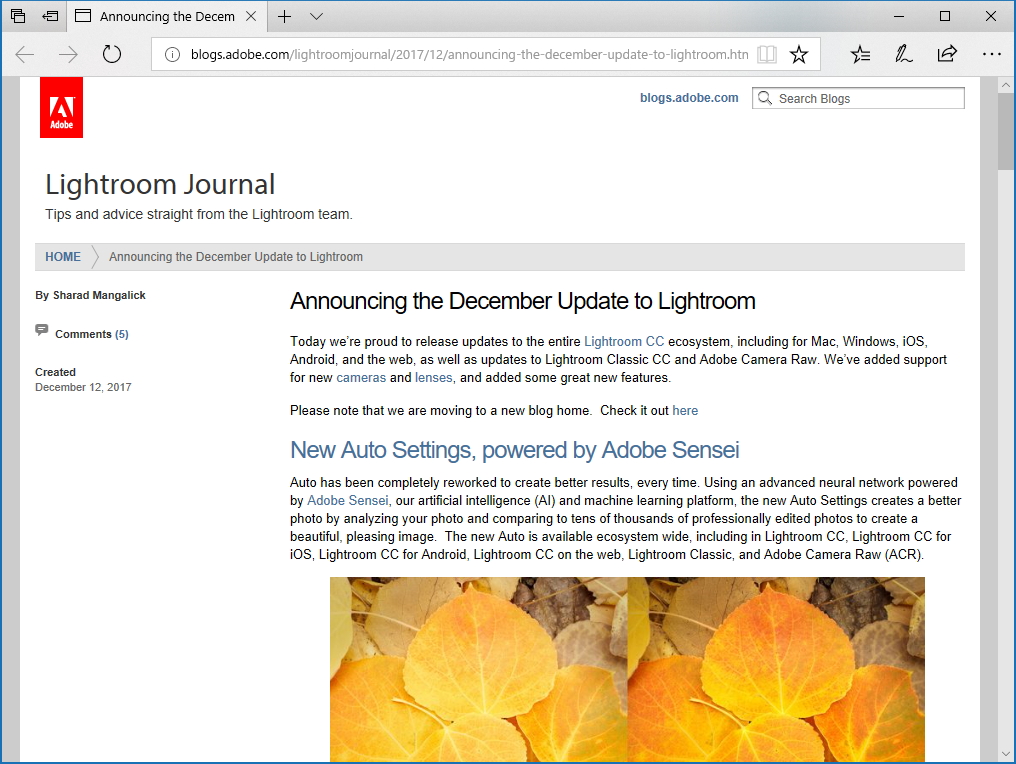The width and height of the screenshot is (1016, 764).
Task: Click the scrollbar up arrow
Action: (1006, 85)
